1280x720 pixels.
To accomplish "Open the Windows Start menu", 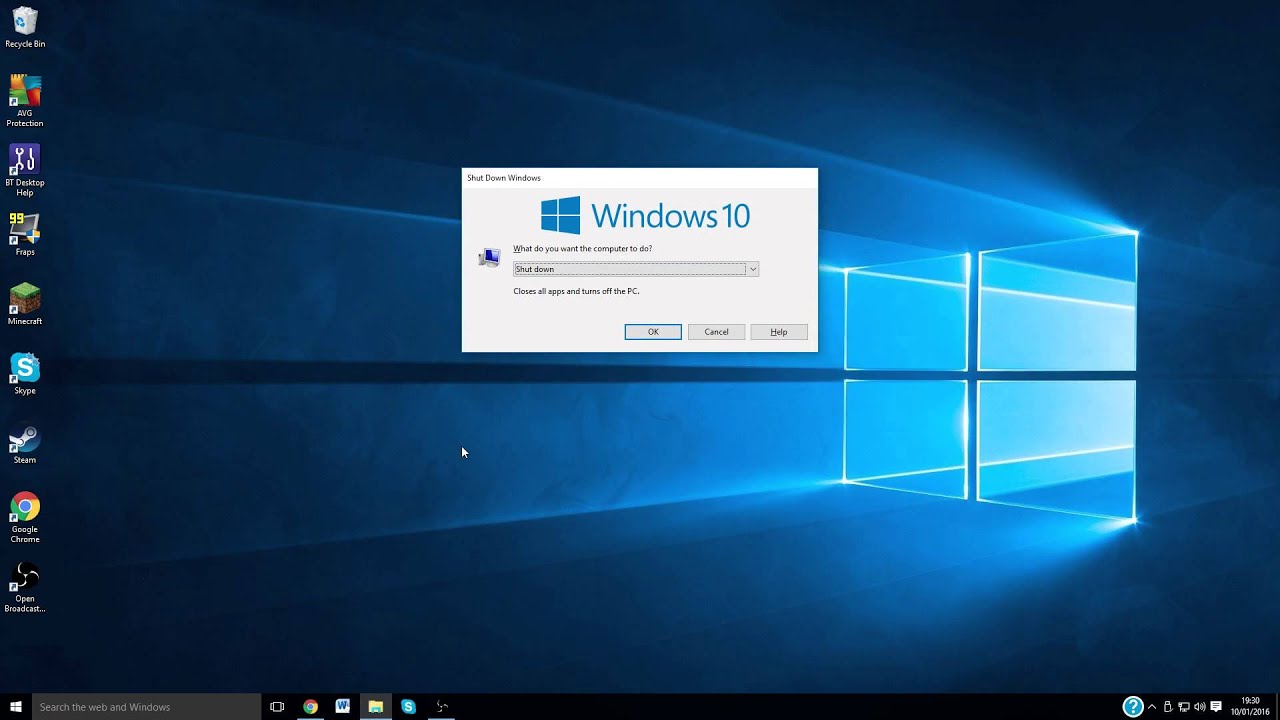I will (16, 707).
